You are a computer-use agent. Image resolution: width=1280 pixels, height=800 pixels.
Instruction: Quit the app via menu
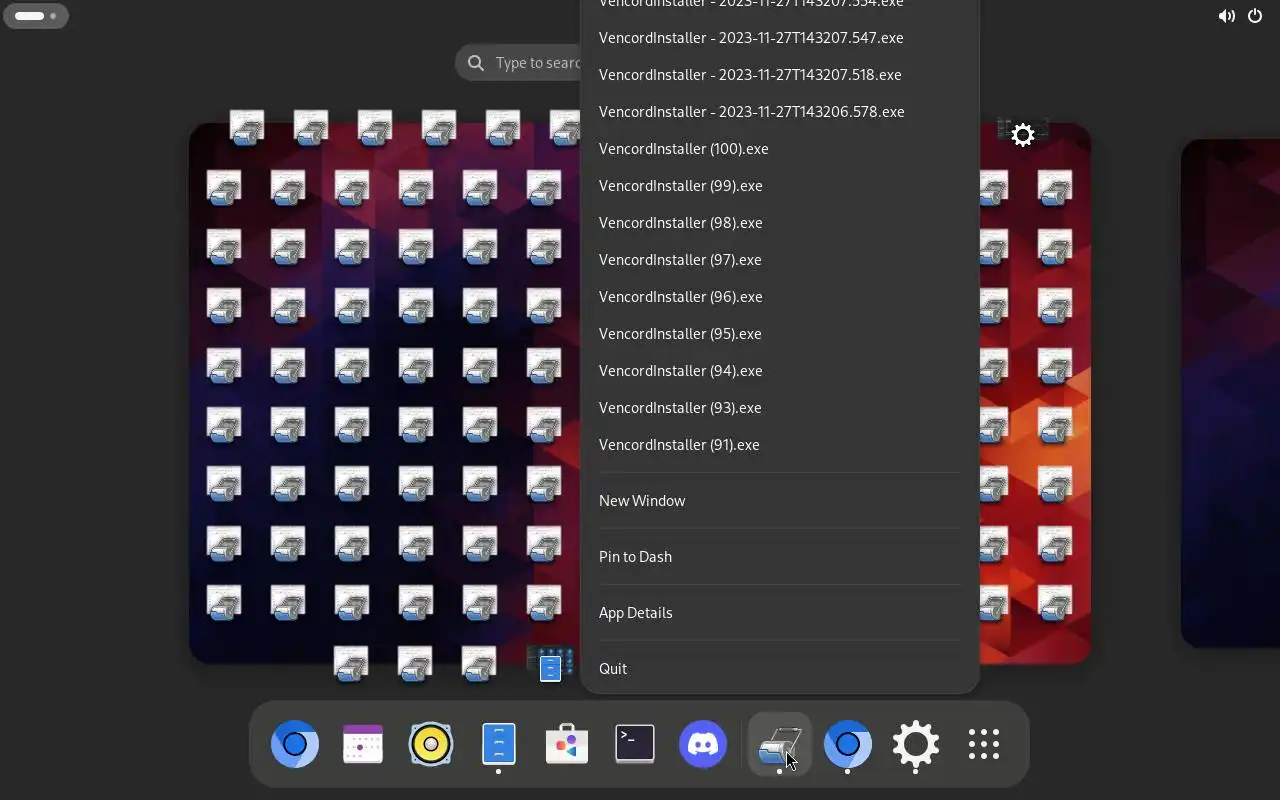(x=780, y=669)
